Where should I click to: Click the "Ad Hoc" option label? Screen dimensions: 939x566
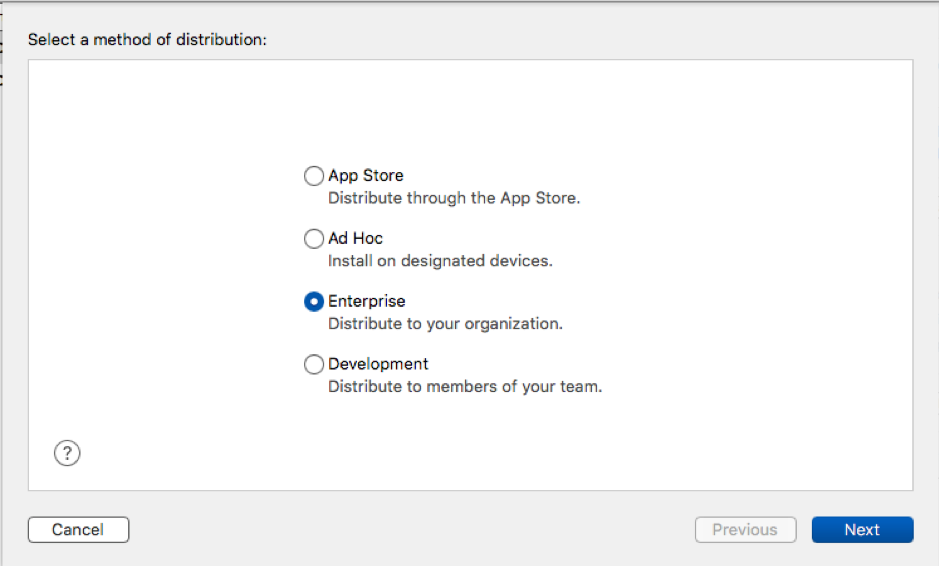[x=356, y=239]
